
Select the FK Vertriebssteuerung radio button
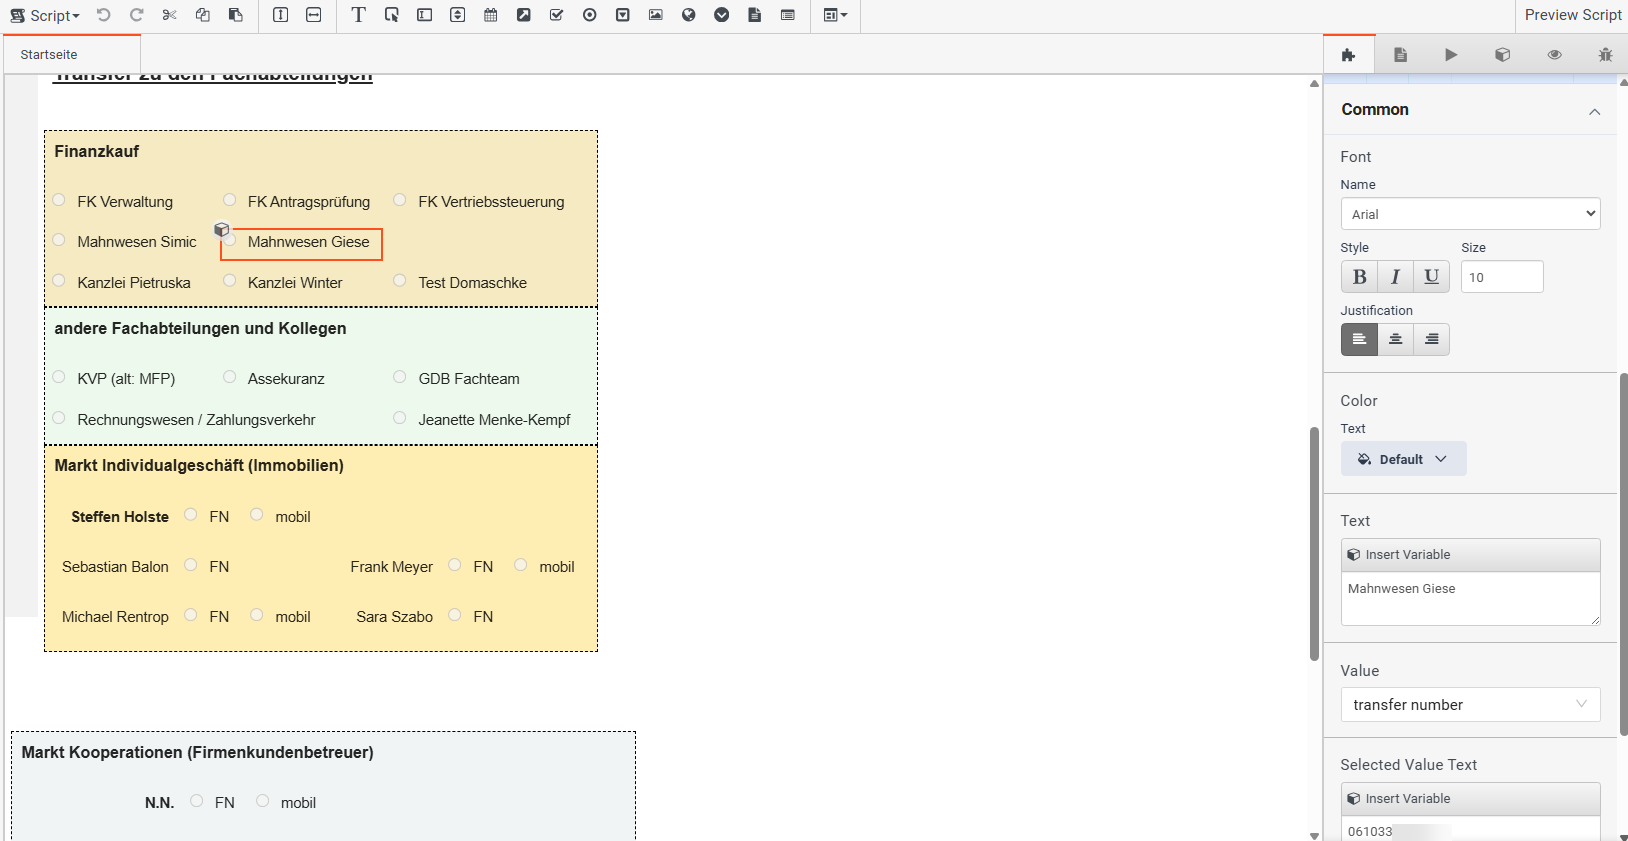(400, 200)
